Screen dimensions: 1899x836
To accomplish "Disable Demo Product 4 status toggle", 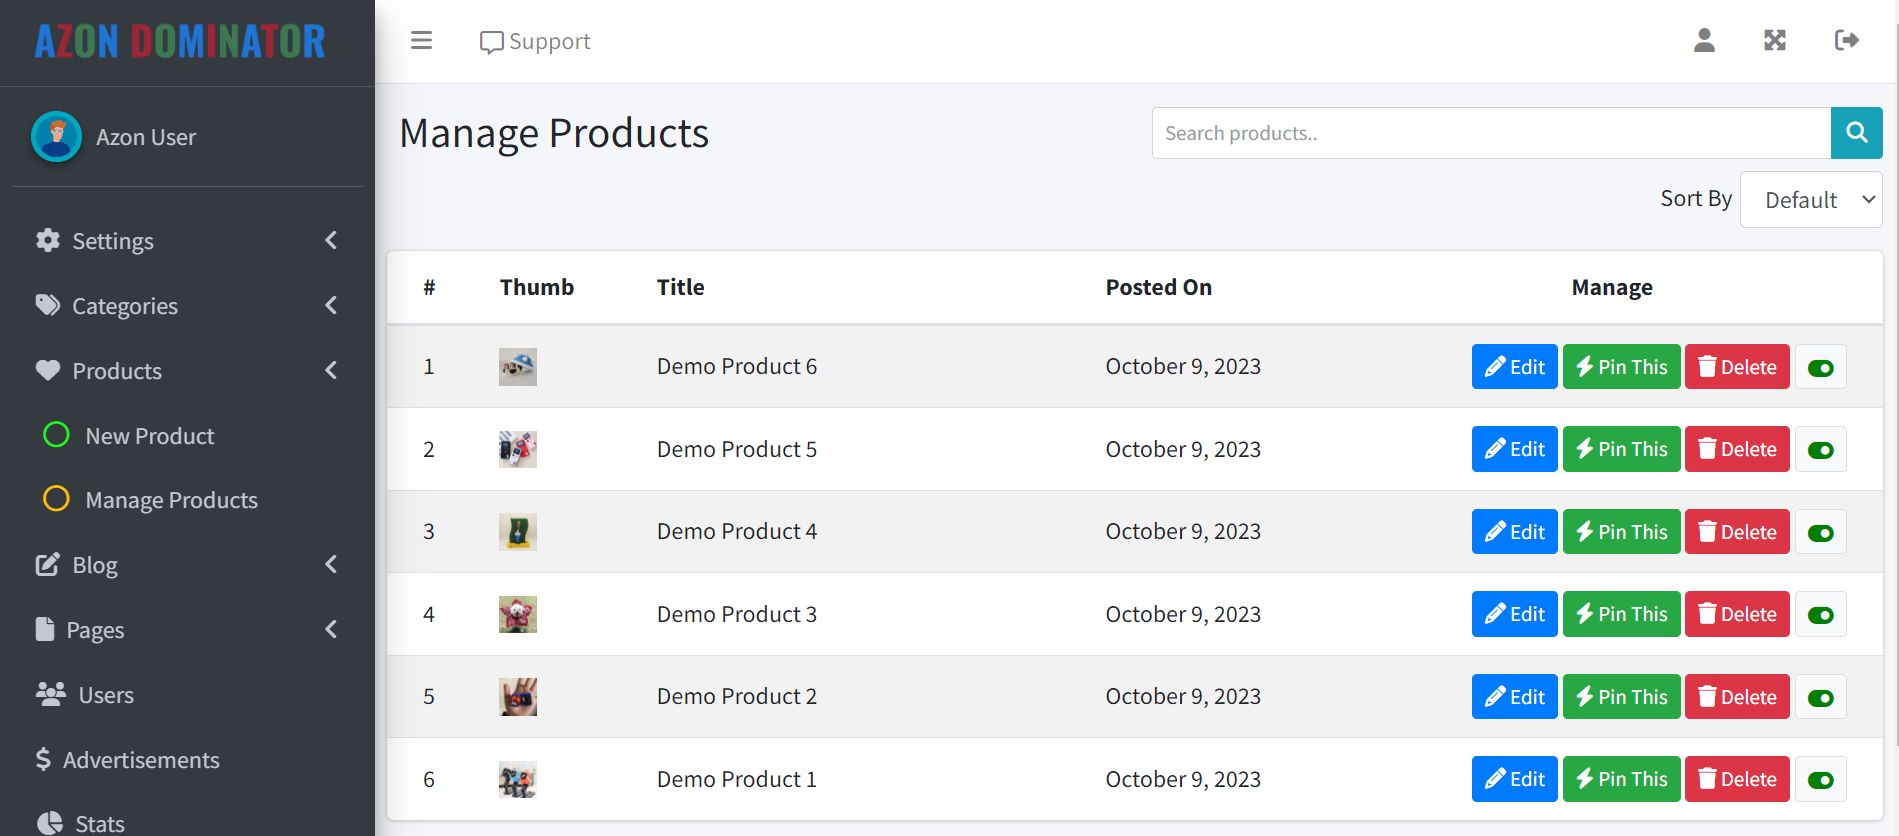I will [1820, 533].
